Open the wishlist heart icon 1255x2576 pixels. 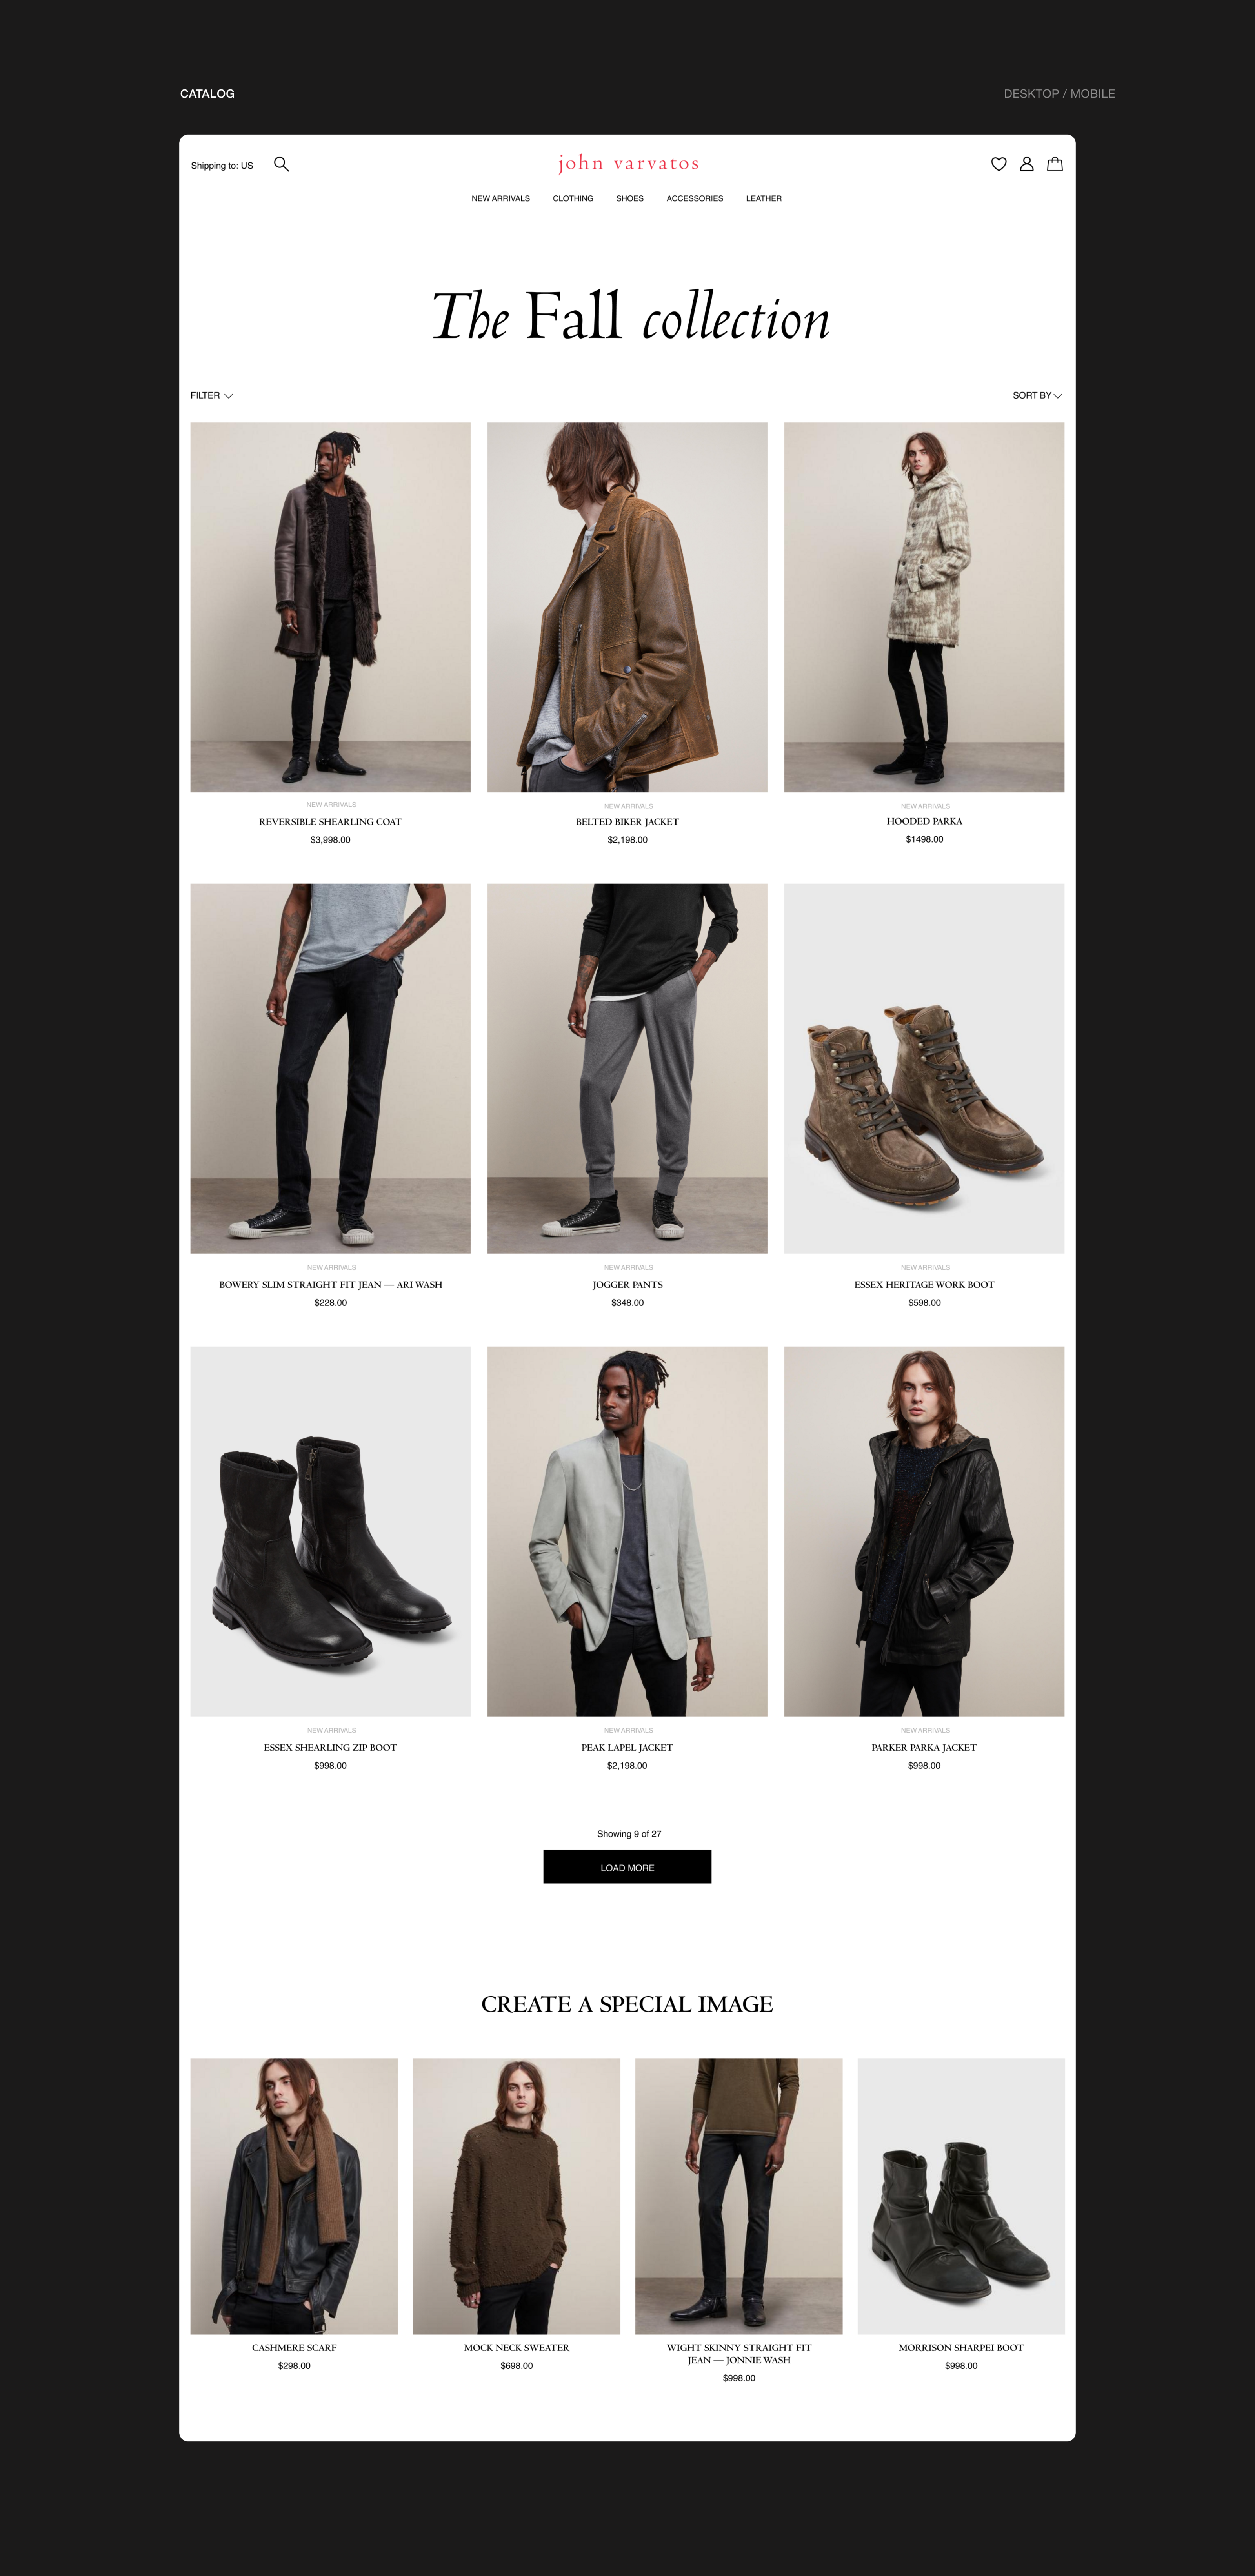point(998,164)
